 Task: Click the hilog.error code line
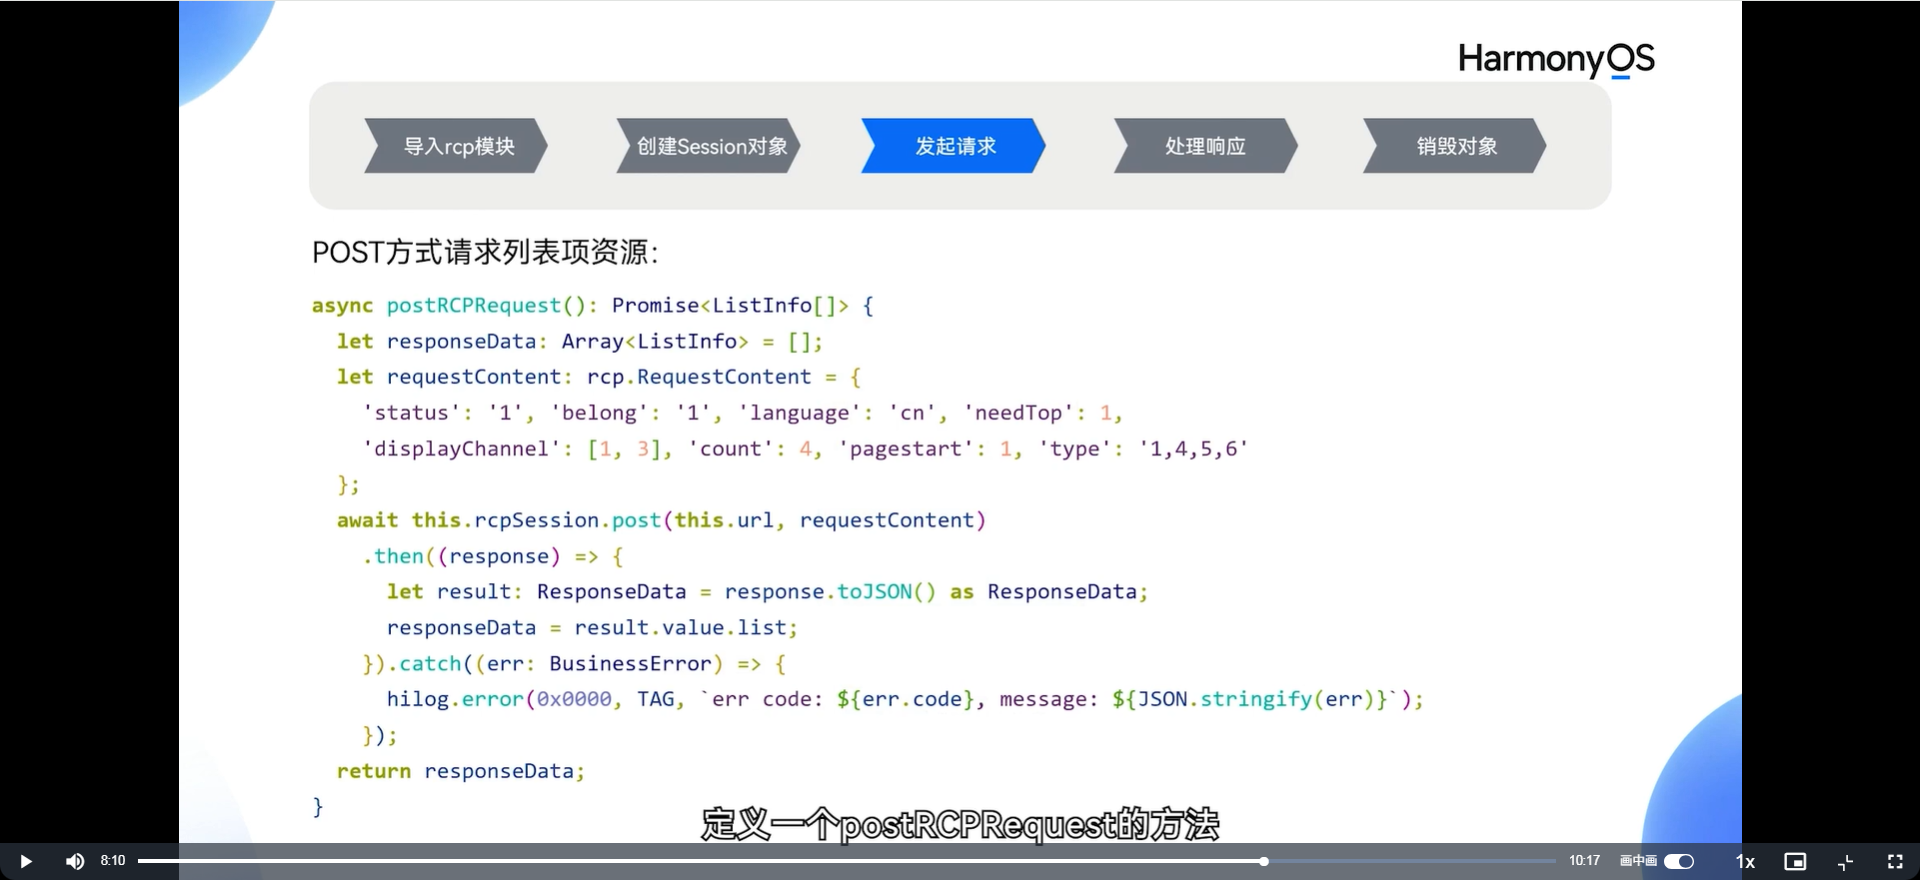click(905, 699)
